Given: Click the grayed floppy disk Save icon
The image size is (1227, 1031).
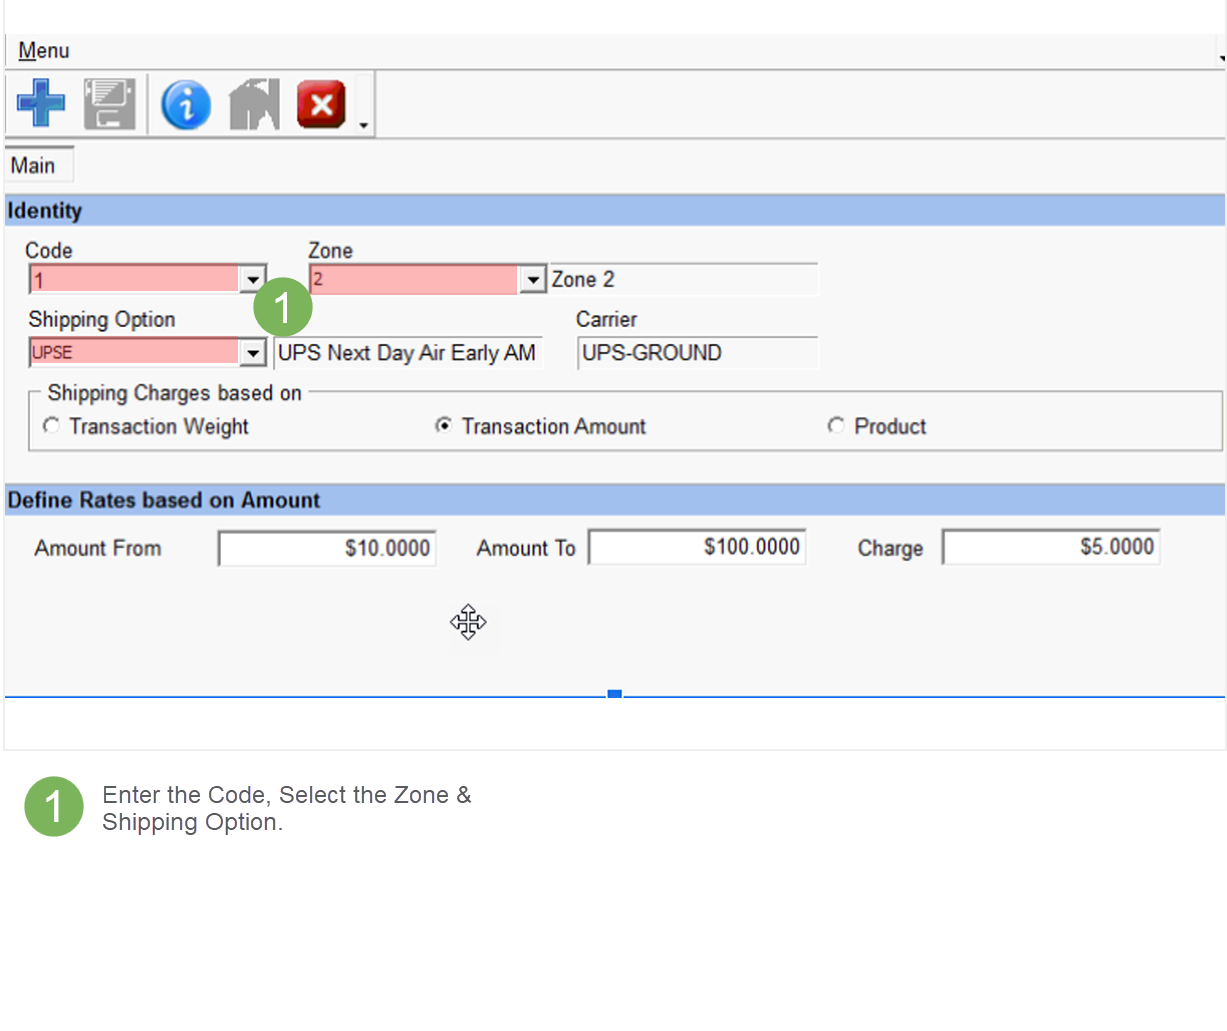Looking at the screenshot, I should point(109,104).
